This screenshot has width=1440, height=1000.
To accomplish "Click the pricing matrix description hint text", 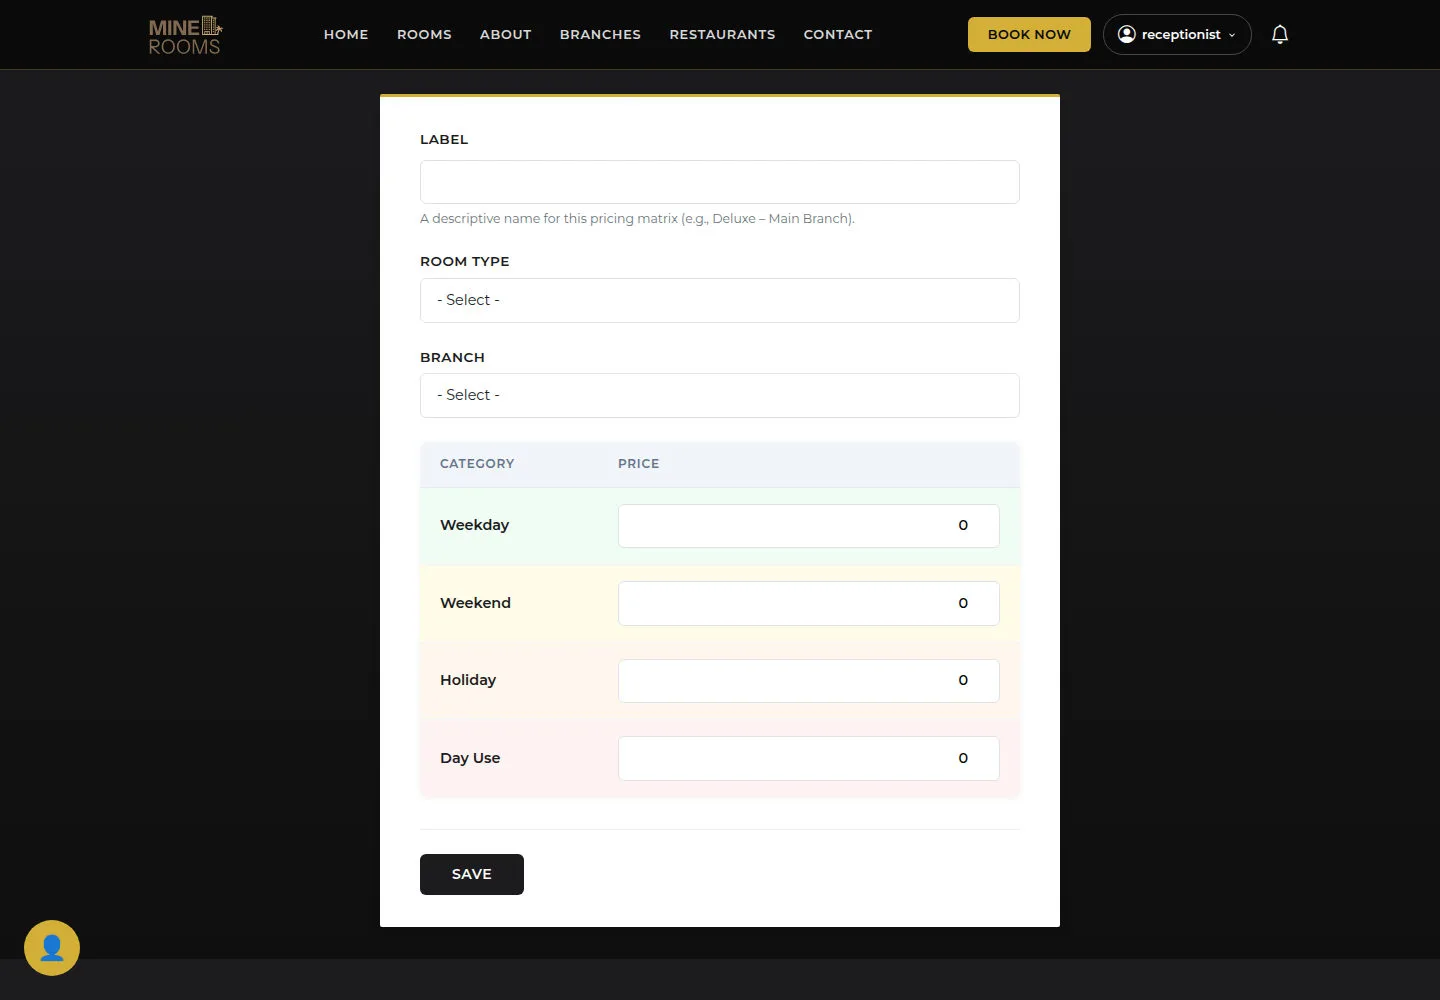I will coord(637,218).
